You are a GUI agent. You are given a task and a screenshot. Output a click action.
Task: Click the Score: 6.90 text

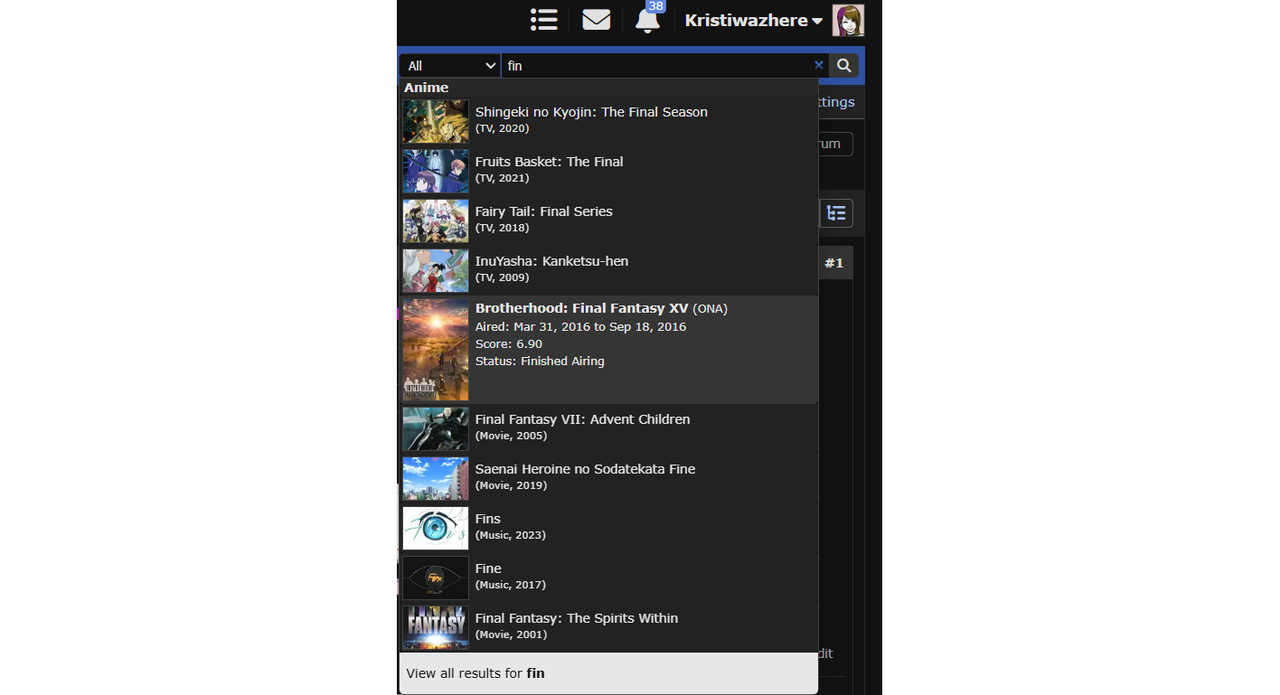click(x=509, y=344)
